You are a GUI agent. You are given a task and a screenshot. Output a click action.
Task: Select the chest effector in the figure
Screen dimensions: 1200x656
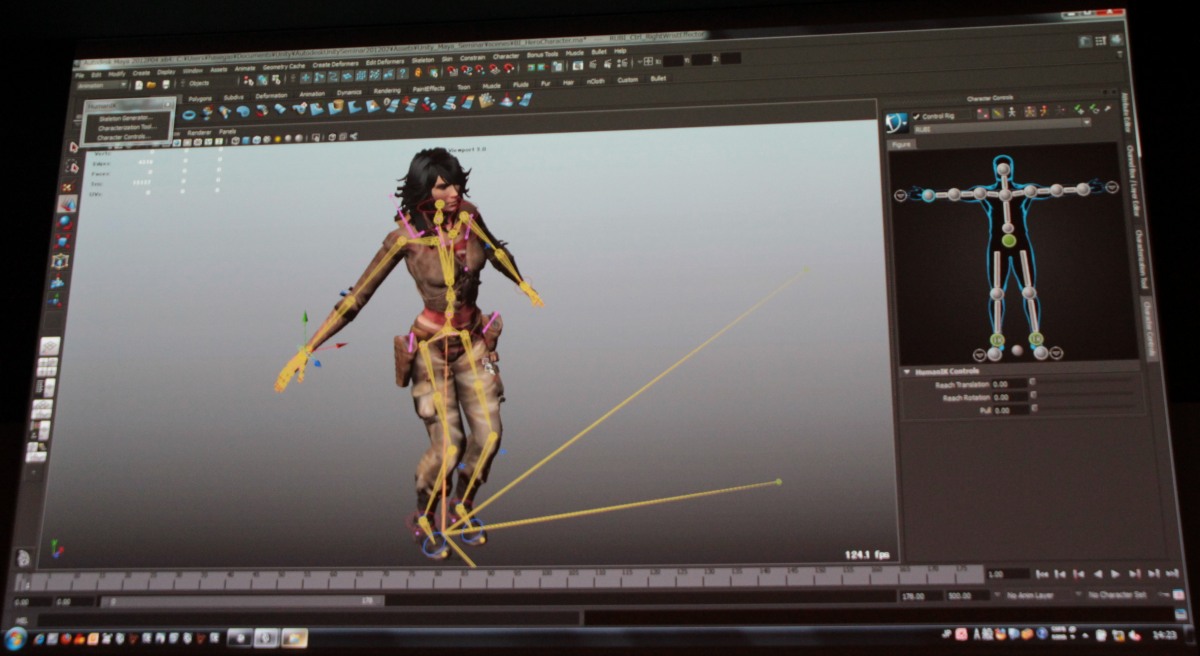1005,194
